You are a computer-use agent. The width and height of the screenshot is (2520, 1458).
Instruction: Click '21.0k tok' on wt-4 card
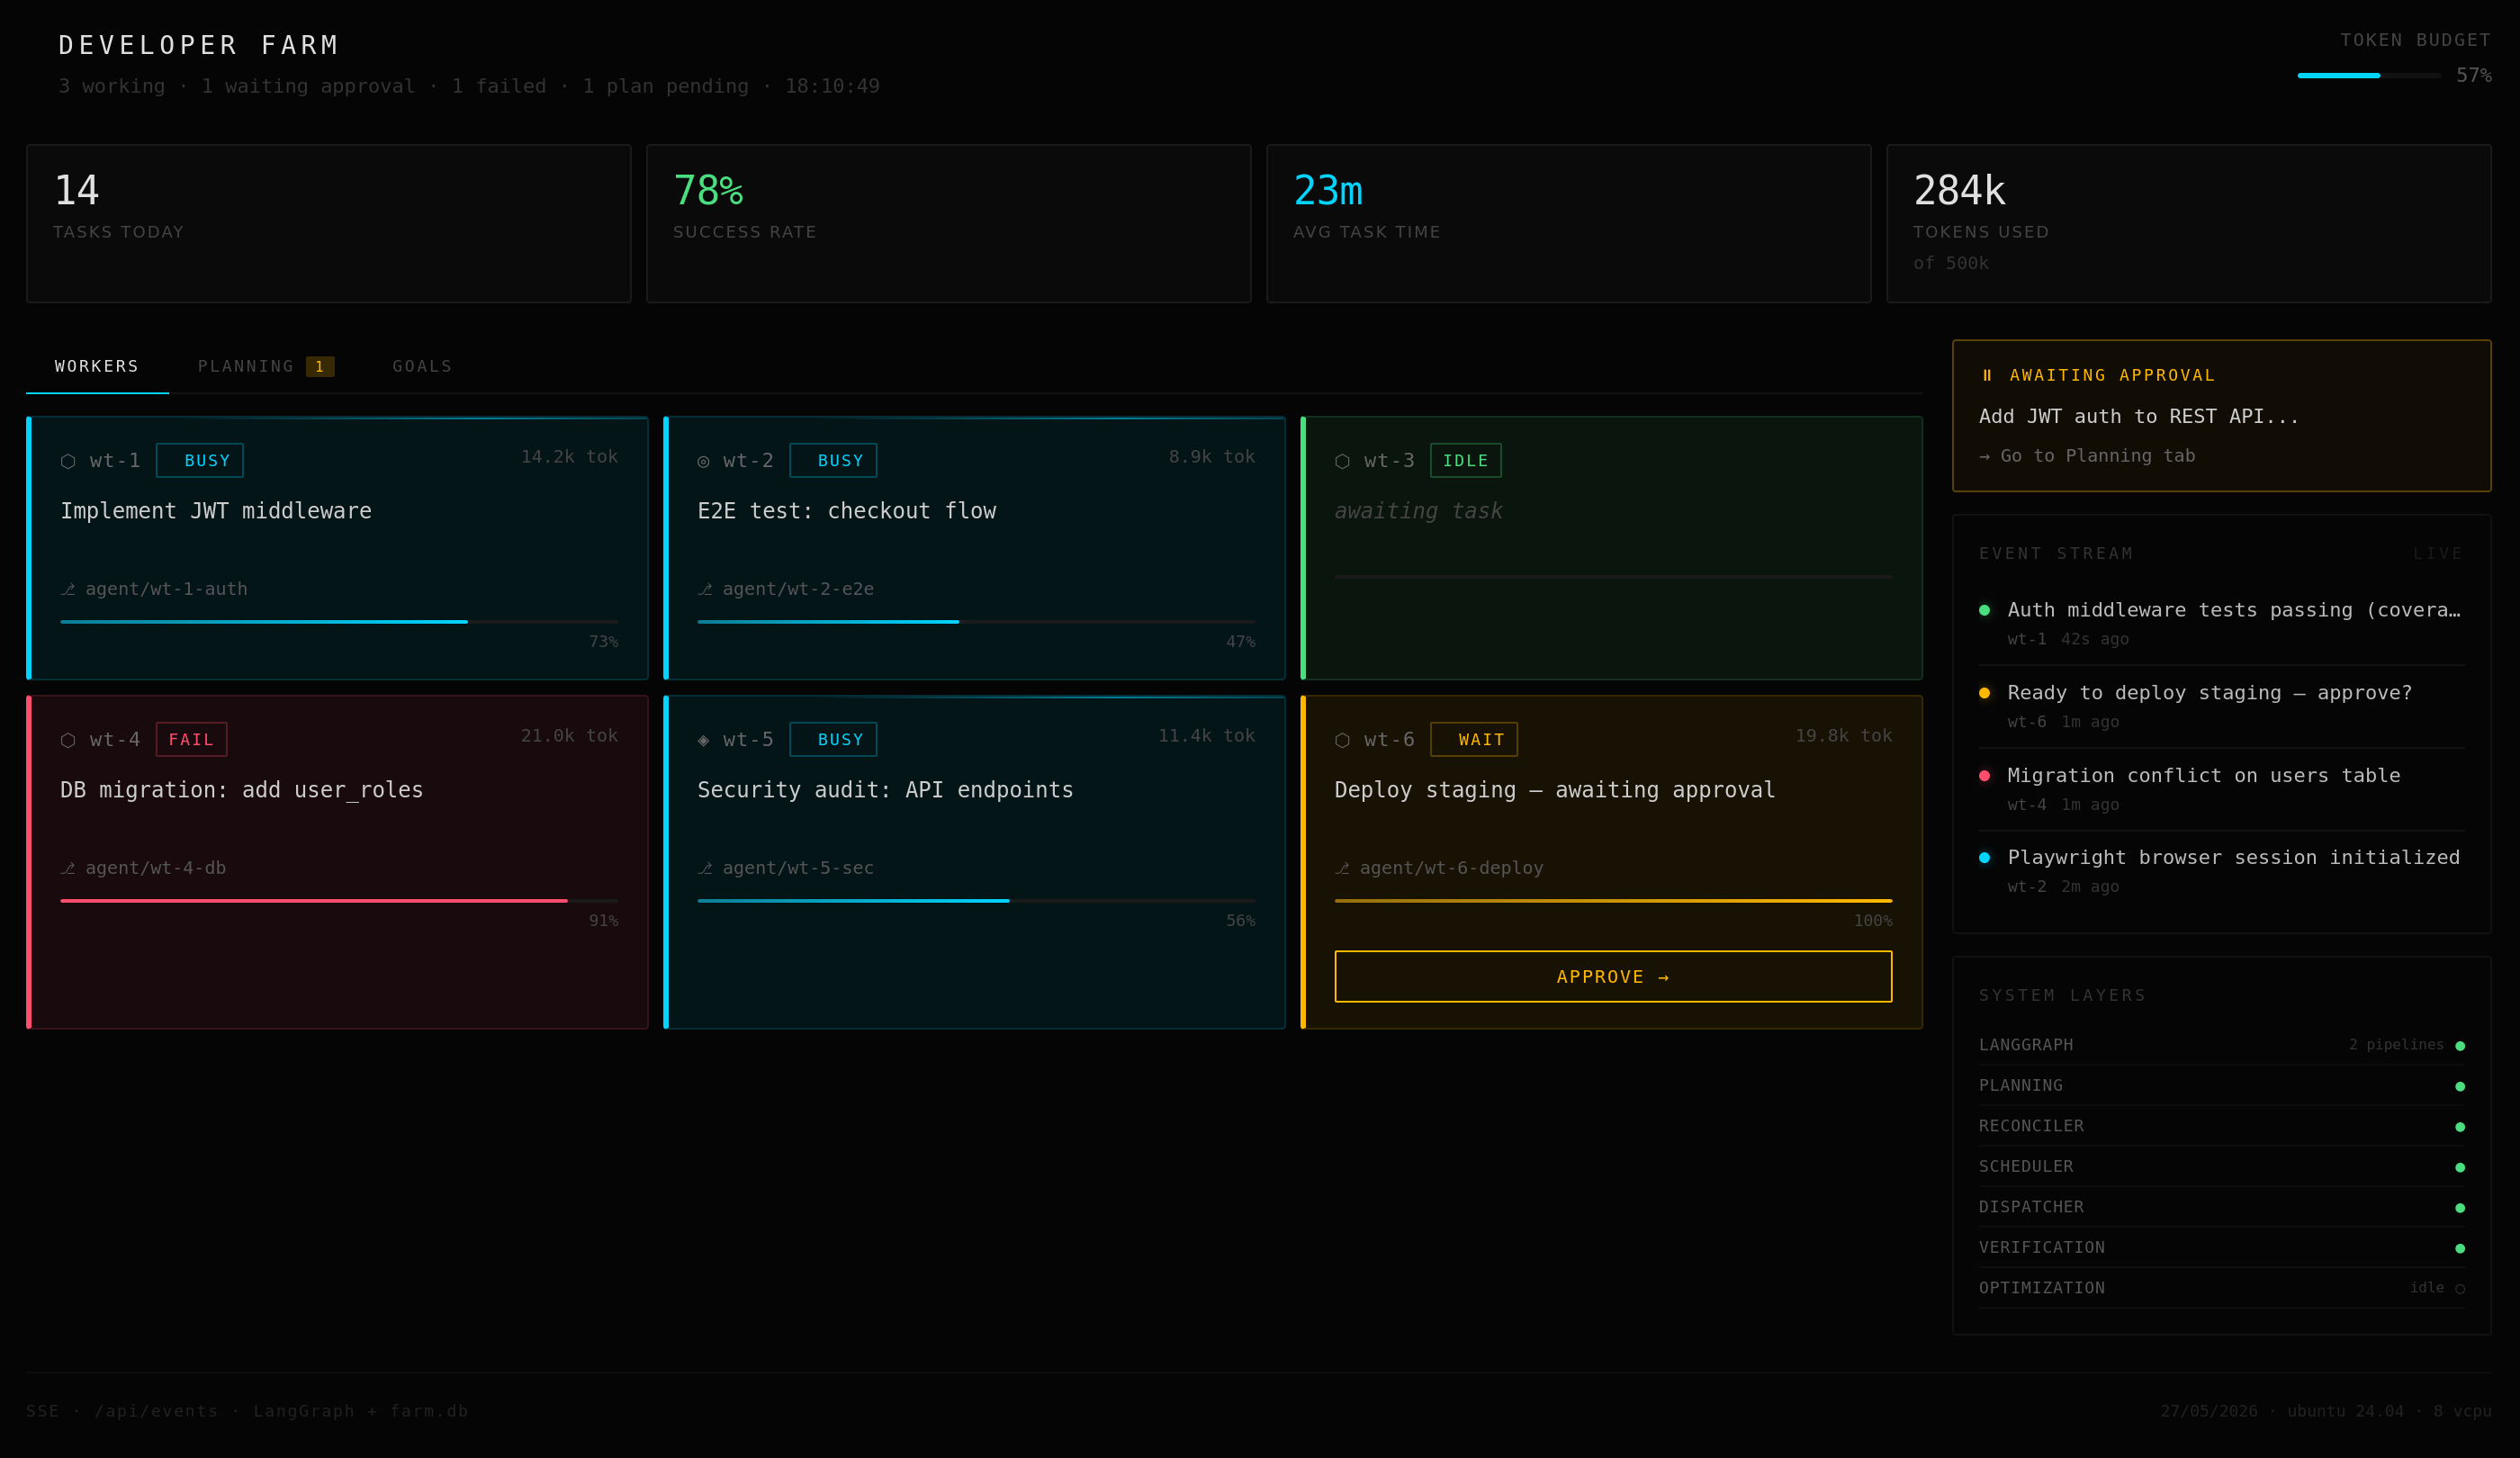[x=569, y=736]
